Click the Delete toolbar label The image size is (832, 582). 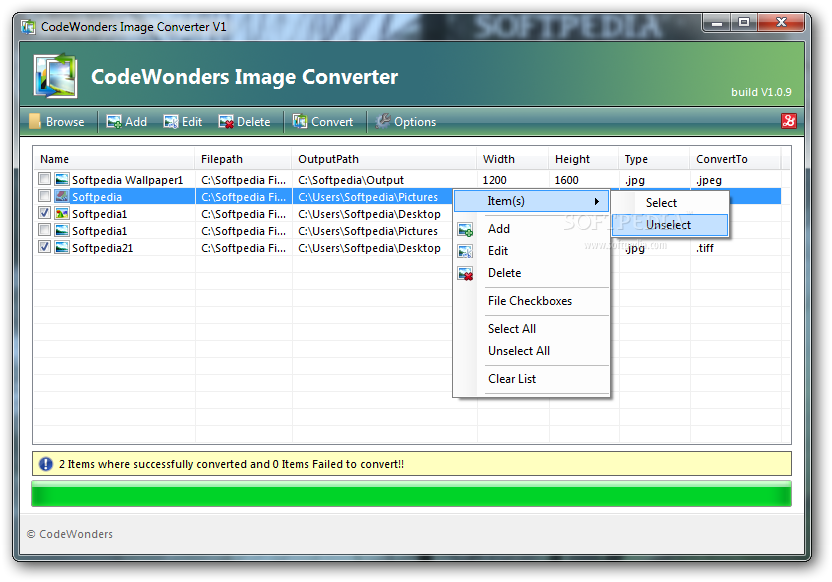[254, 122]
